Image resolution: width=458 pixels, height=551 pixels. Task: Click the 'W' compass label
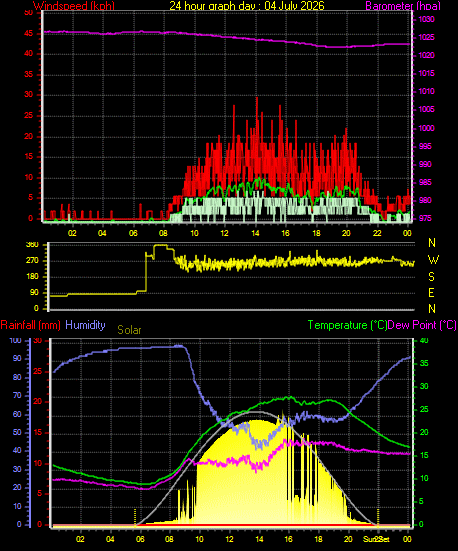pos(433,260)
